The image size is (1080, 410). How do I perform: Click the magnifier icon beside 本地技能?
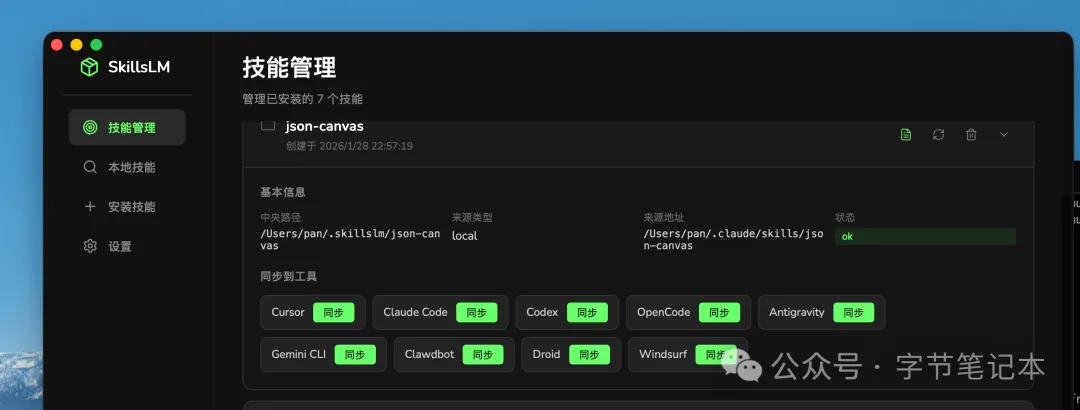tap(90, 167)
